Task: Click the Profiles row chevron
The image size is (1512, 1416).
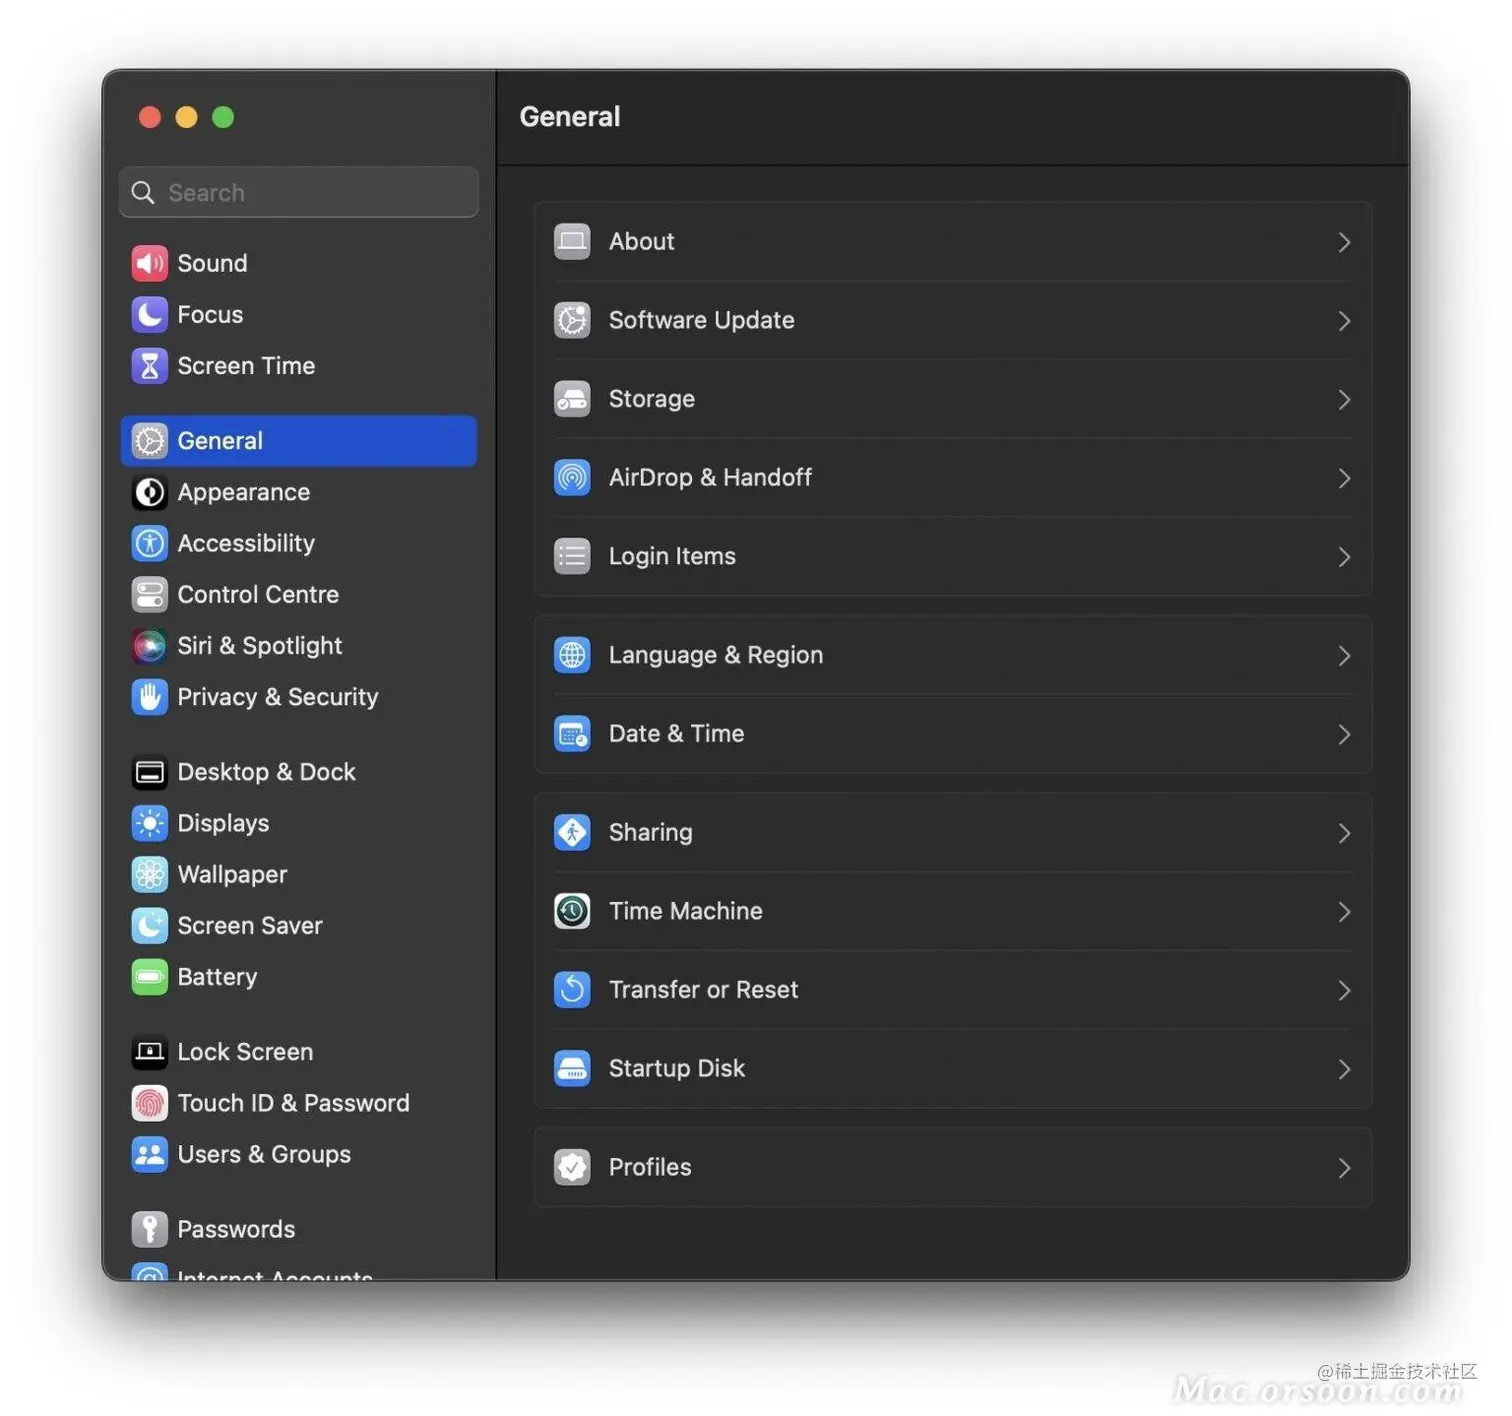Action: (x=1344, y=1168)
